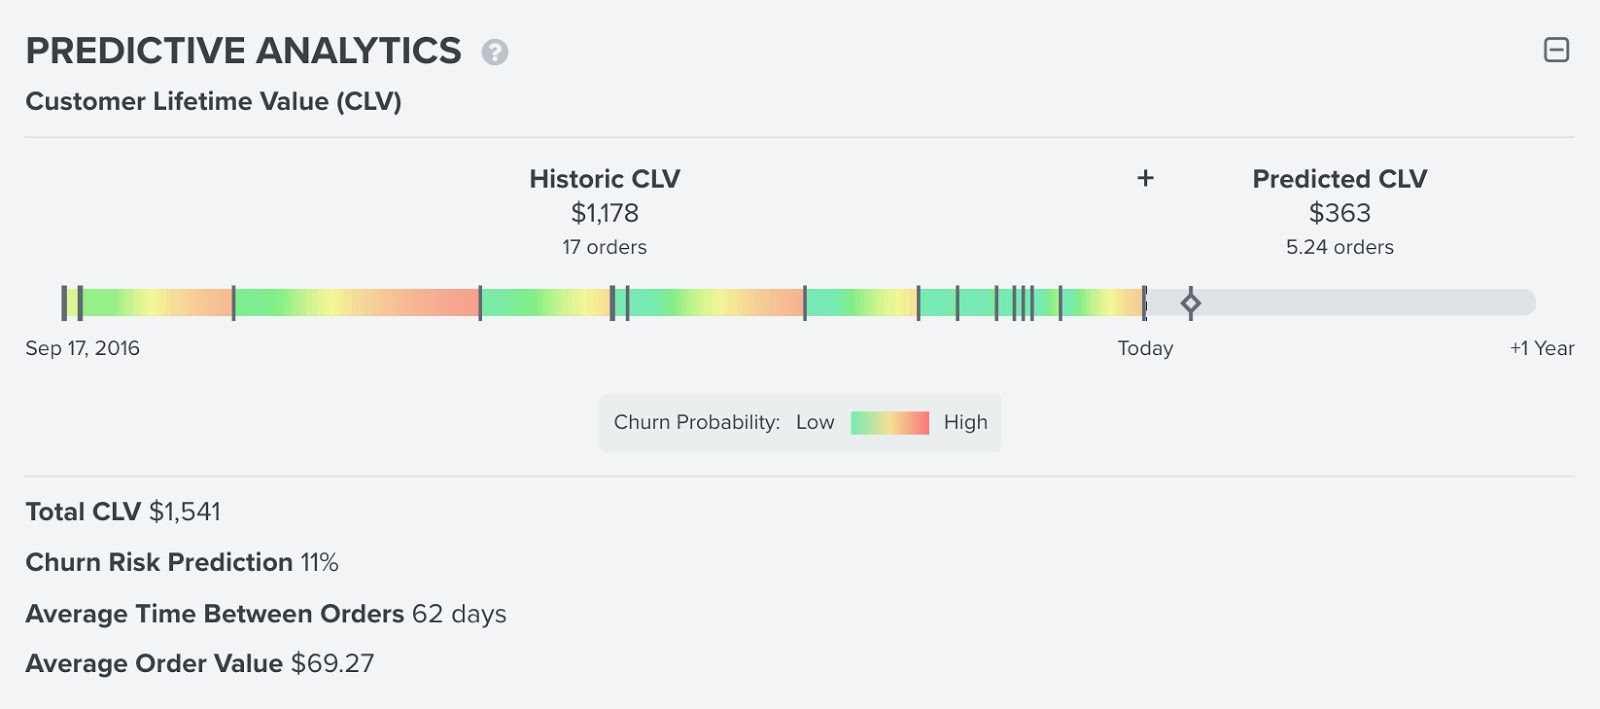The image size is (1600, 709).
Task: Click the +1 Year timeline end label
Action: point(1541,348)
